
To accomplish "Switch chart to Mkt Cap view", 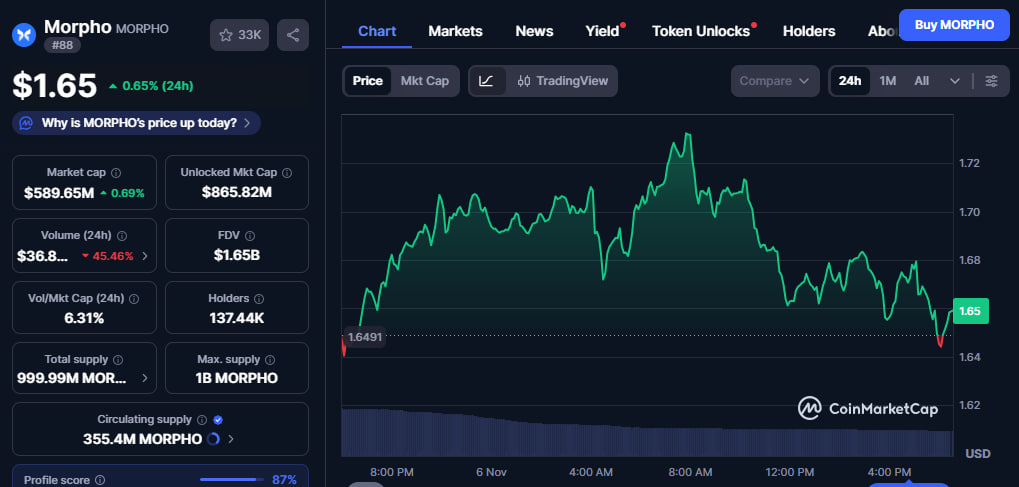I will click(x=424, y=81).
